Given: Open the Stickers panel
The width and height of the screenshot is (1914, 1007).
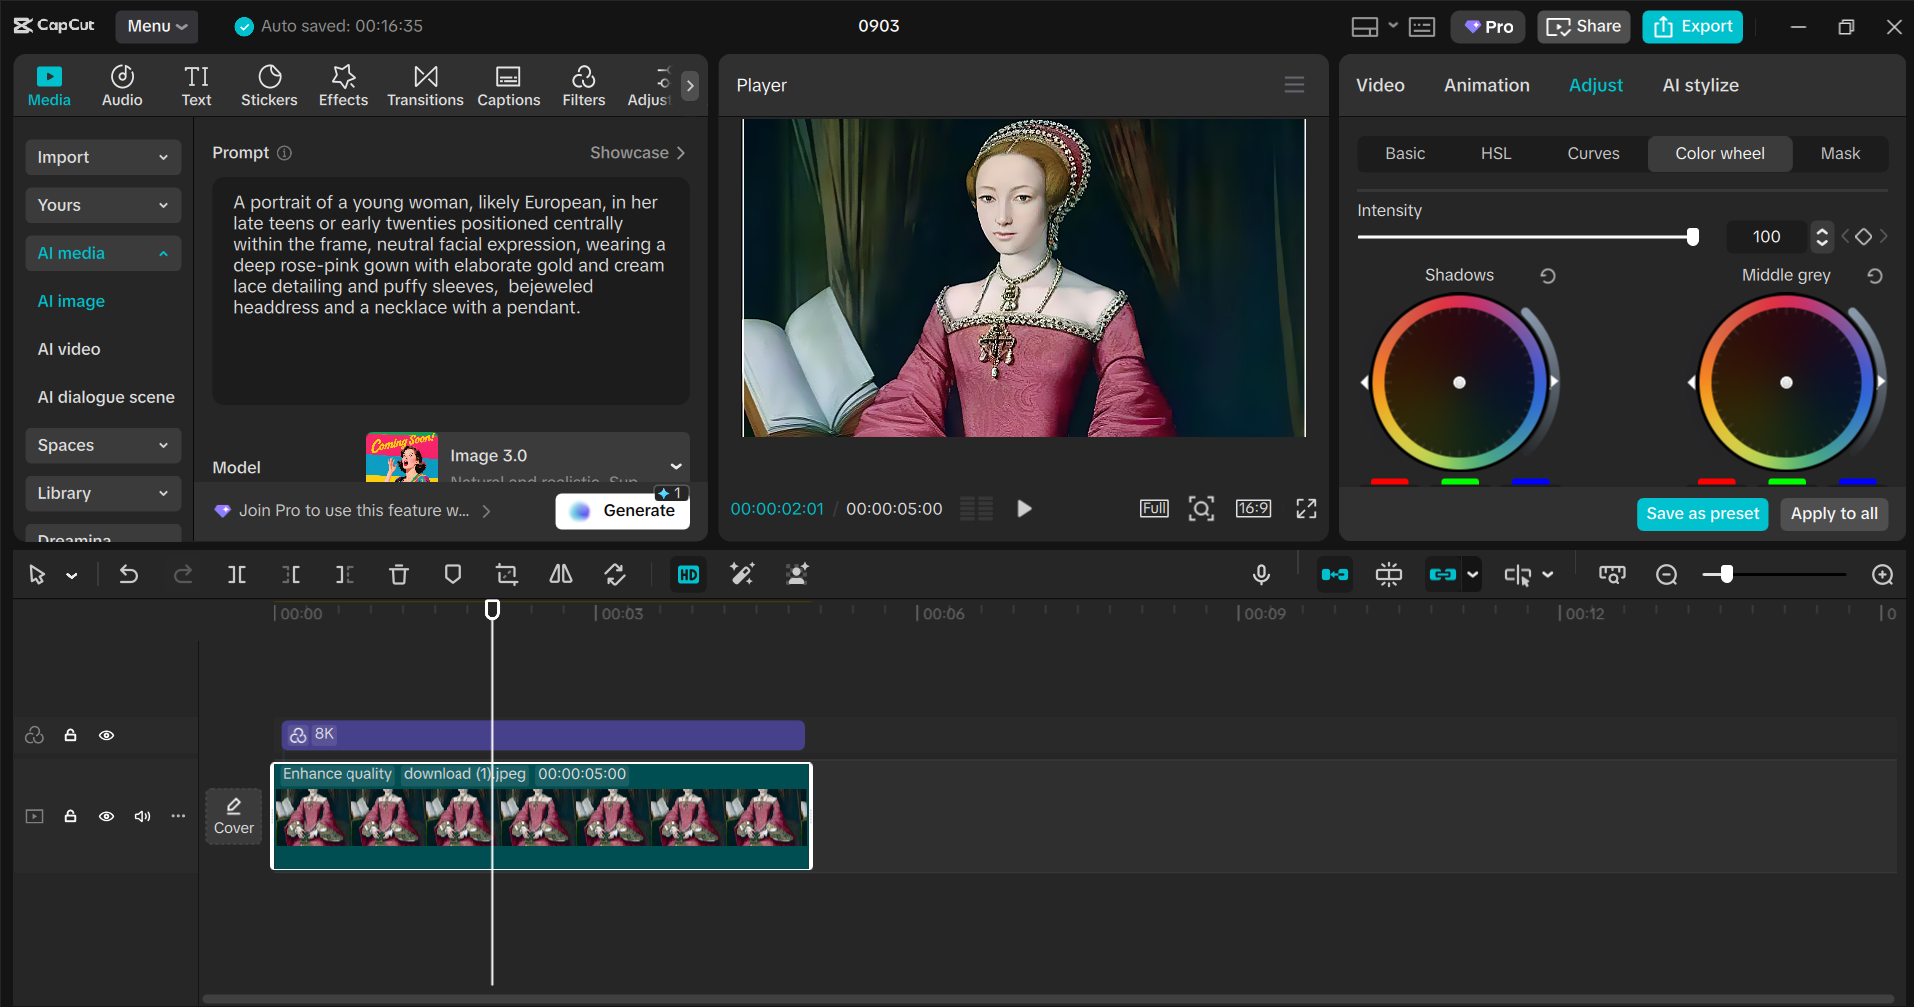Looking at the screenshot, I should (x=268, y=84).
